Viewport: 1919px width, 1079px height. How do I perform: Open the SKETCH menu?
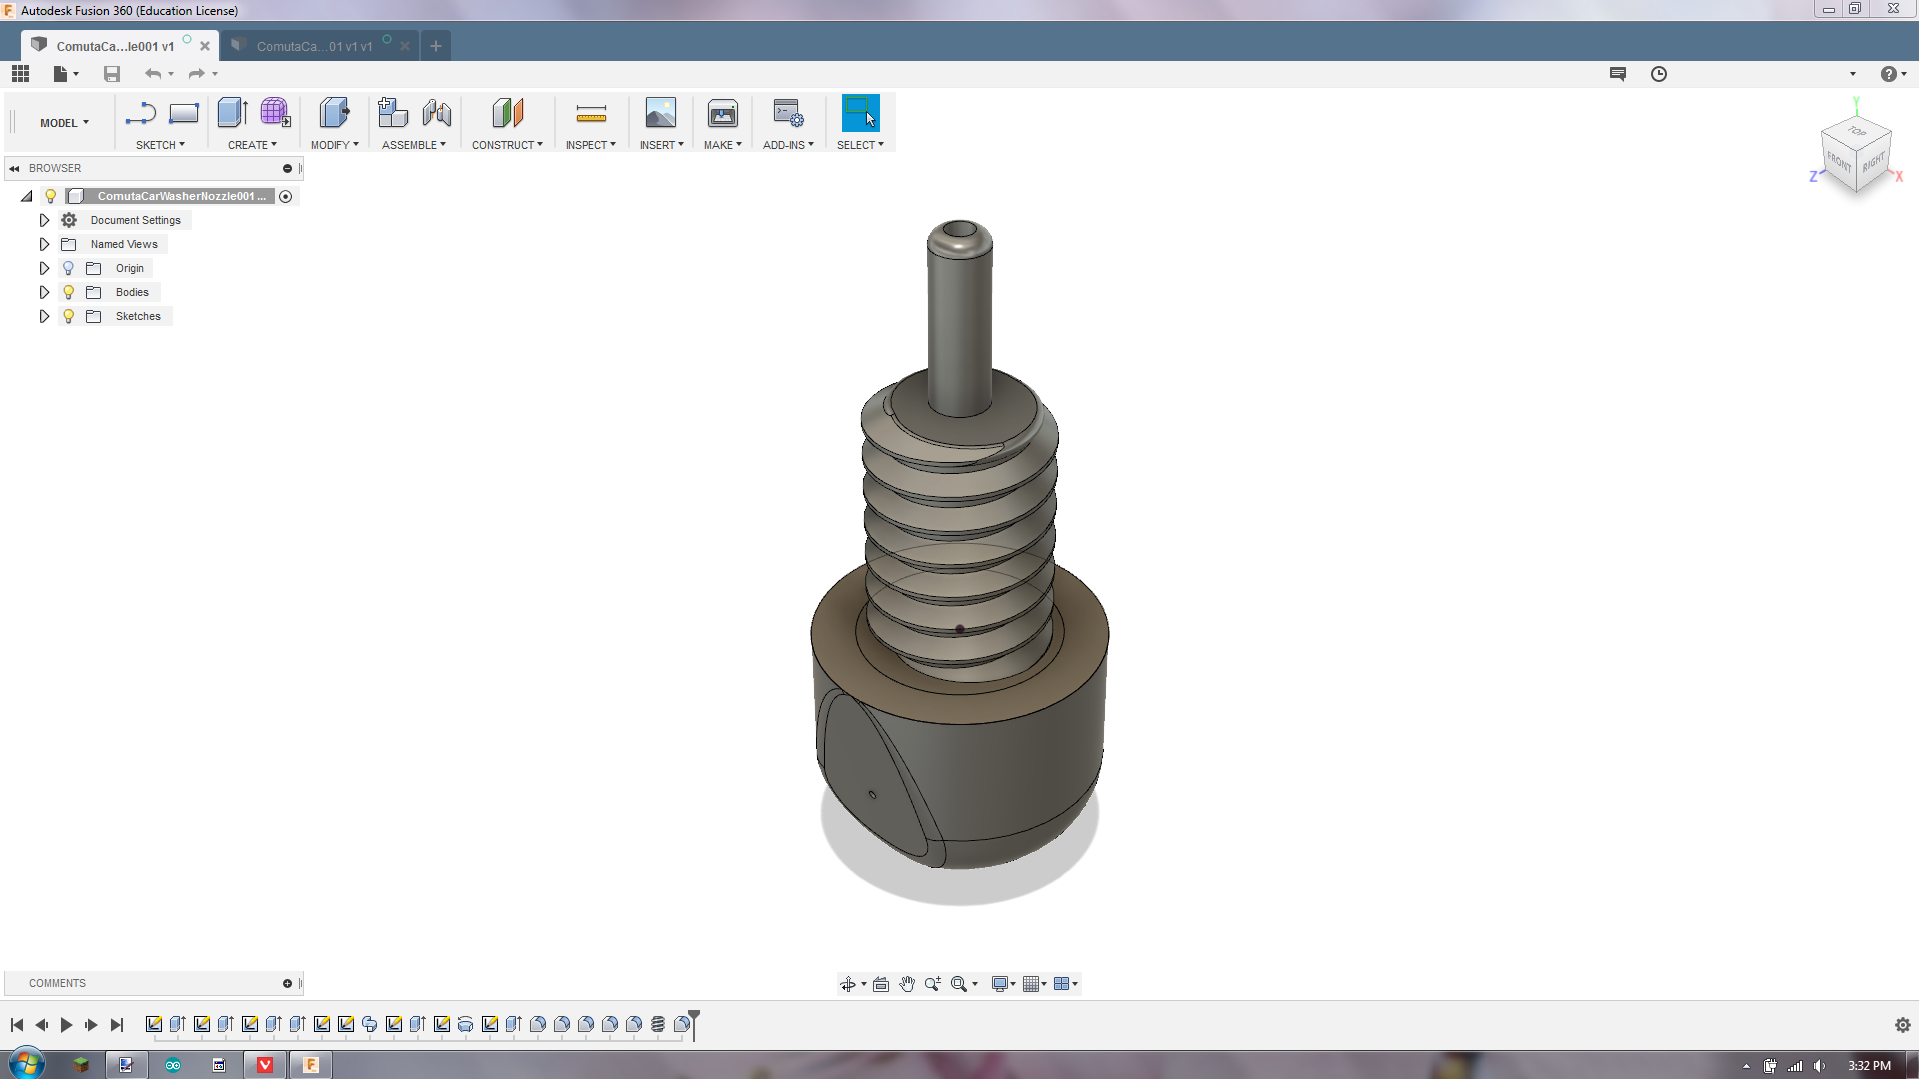pos(160,145)
